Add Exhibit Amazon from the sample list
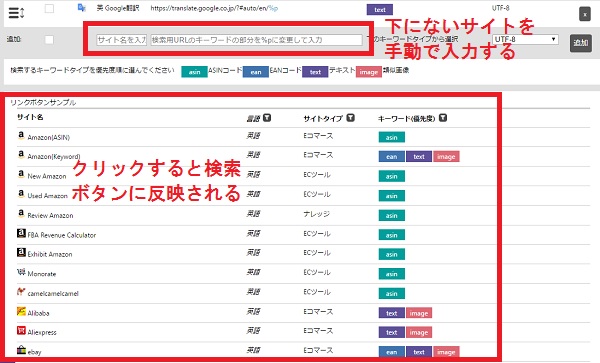The width and height of the screenshot is (600, 363). [50, 254]
